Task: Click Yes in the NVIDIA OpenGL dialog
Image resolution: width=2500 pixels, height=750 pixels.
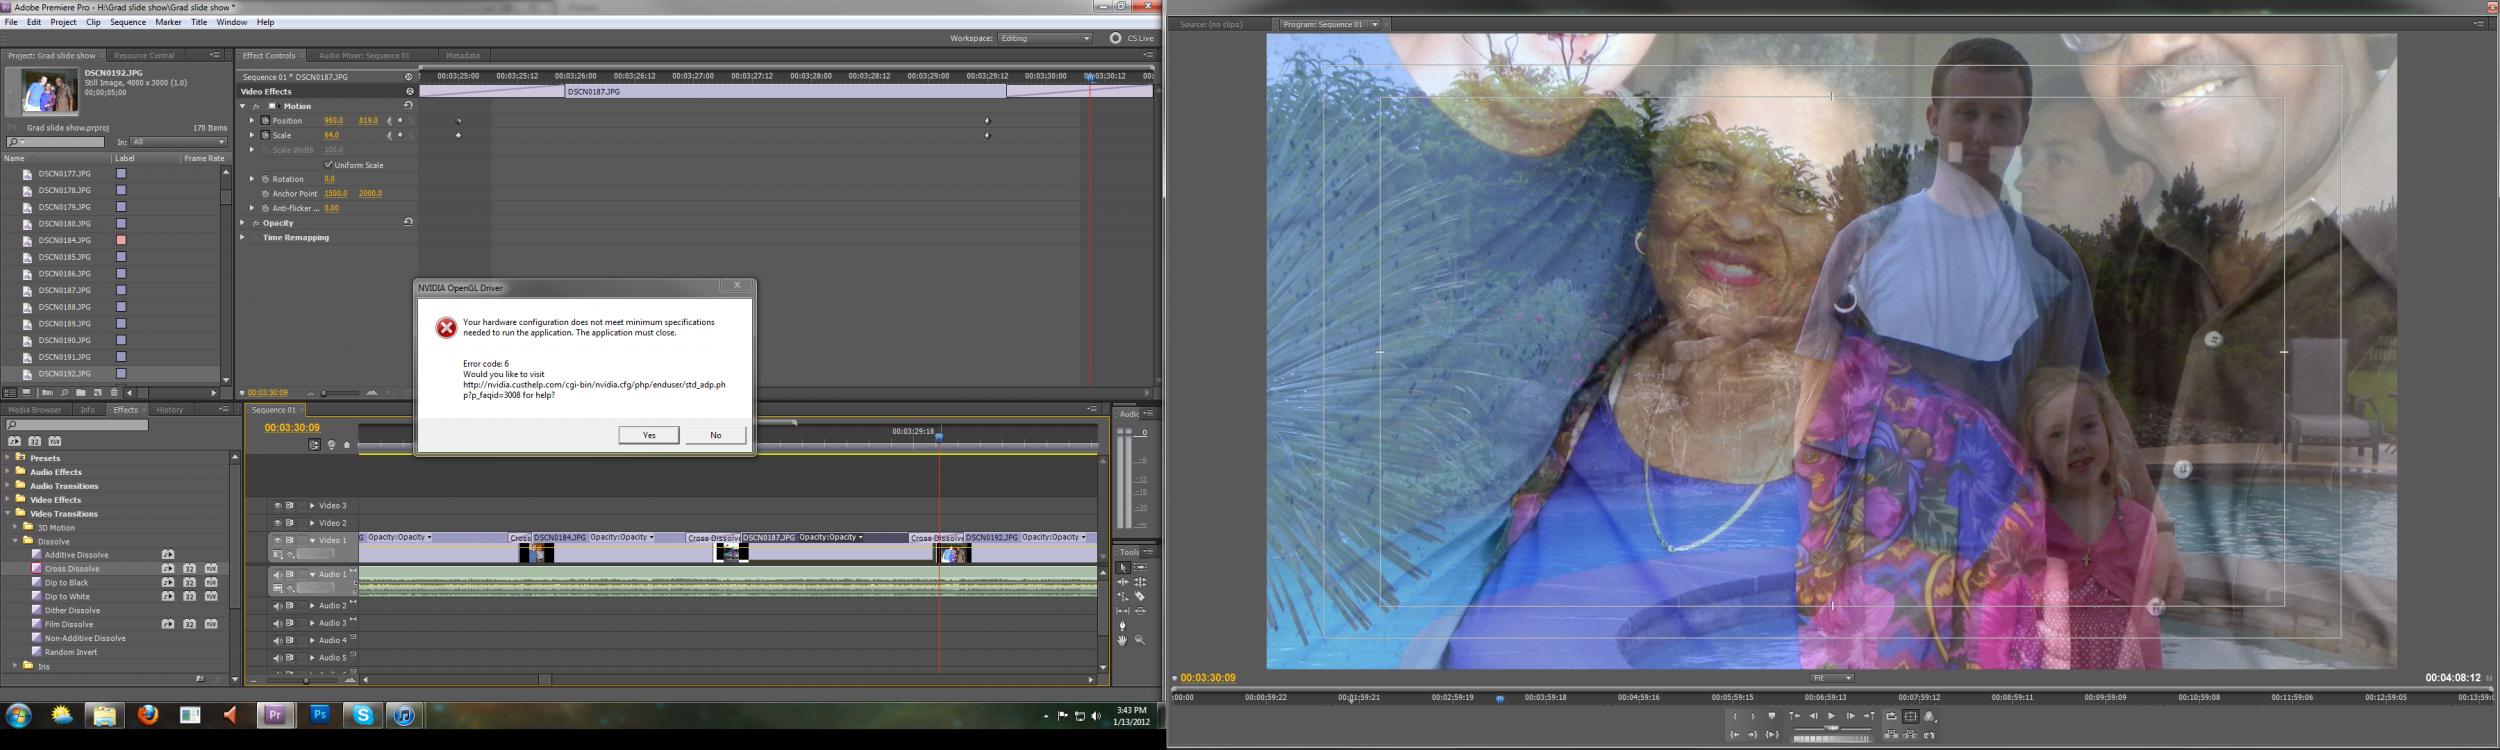Action: pyautogui.click(x=648, y=435)
